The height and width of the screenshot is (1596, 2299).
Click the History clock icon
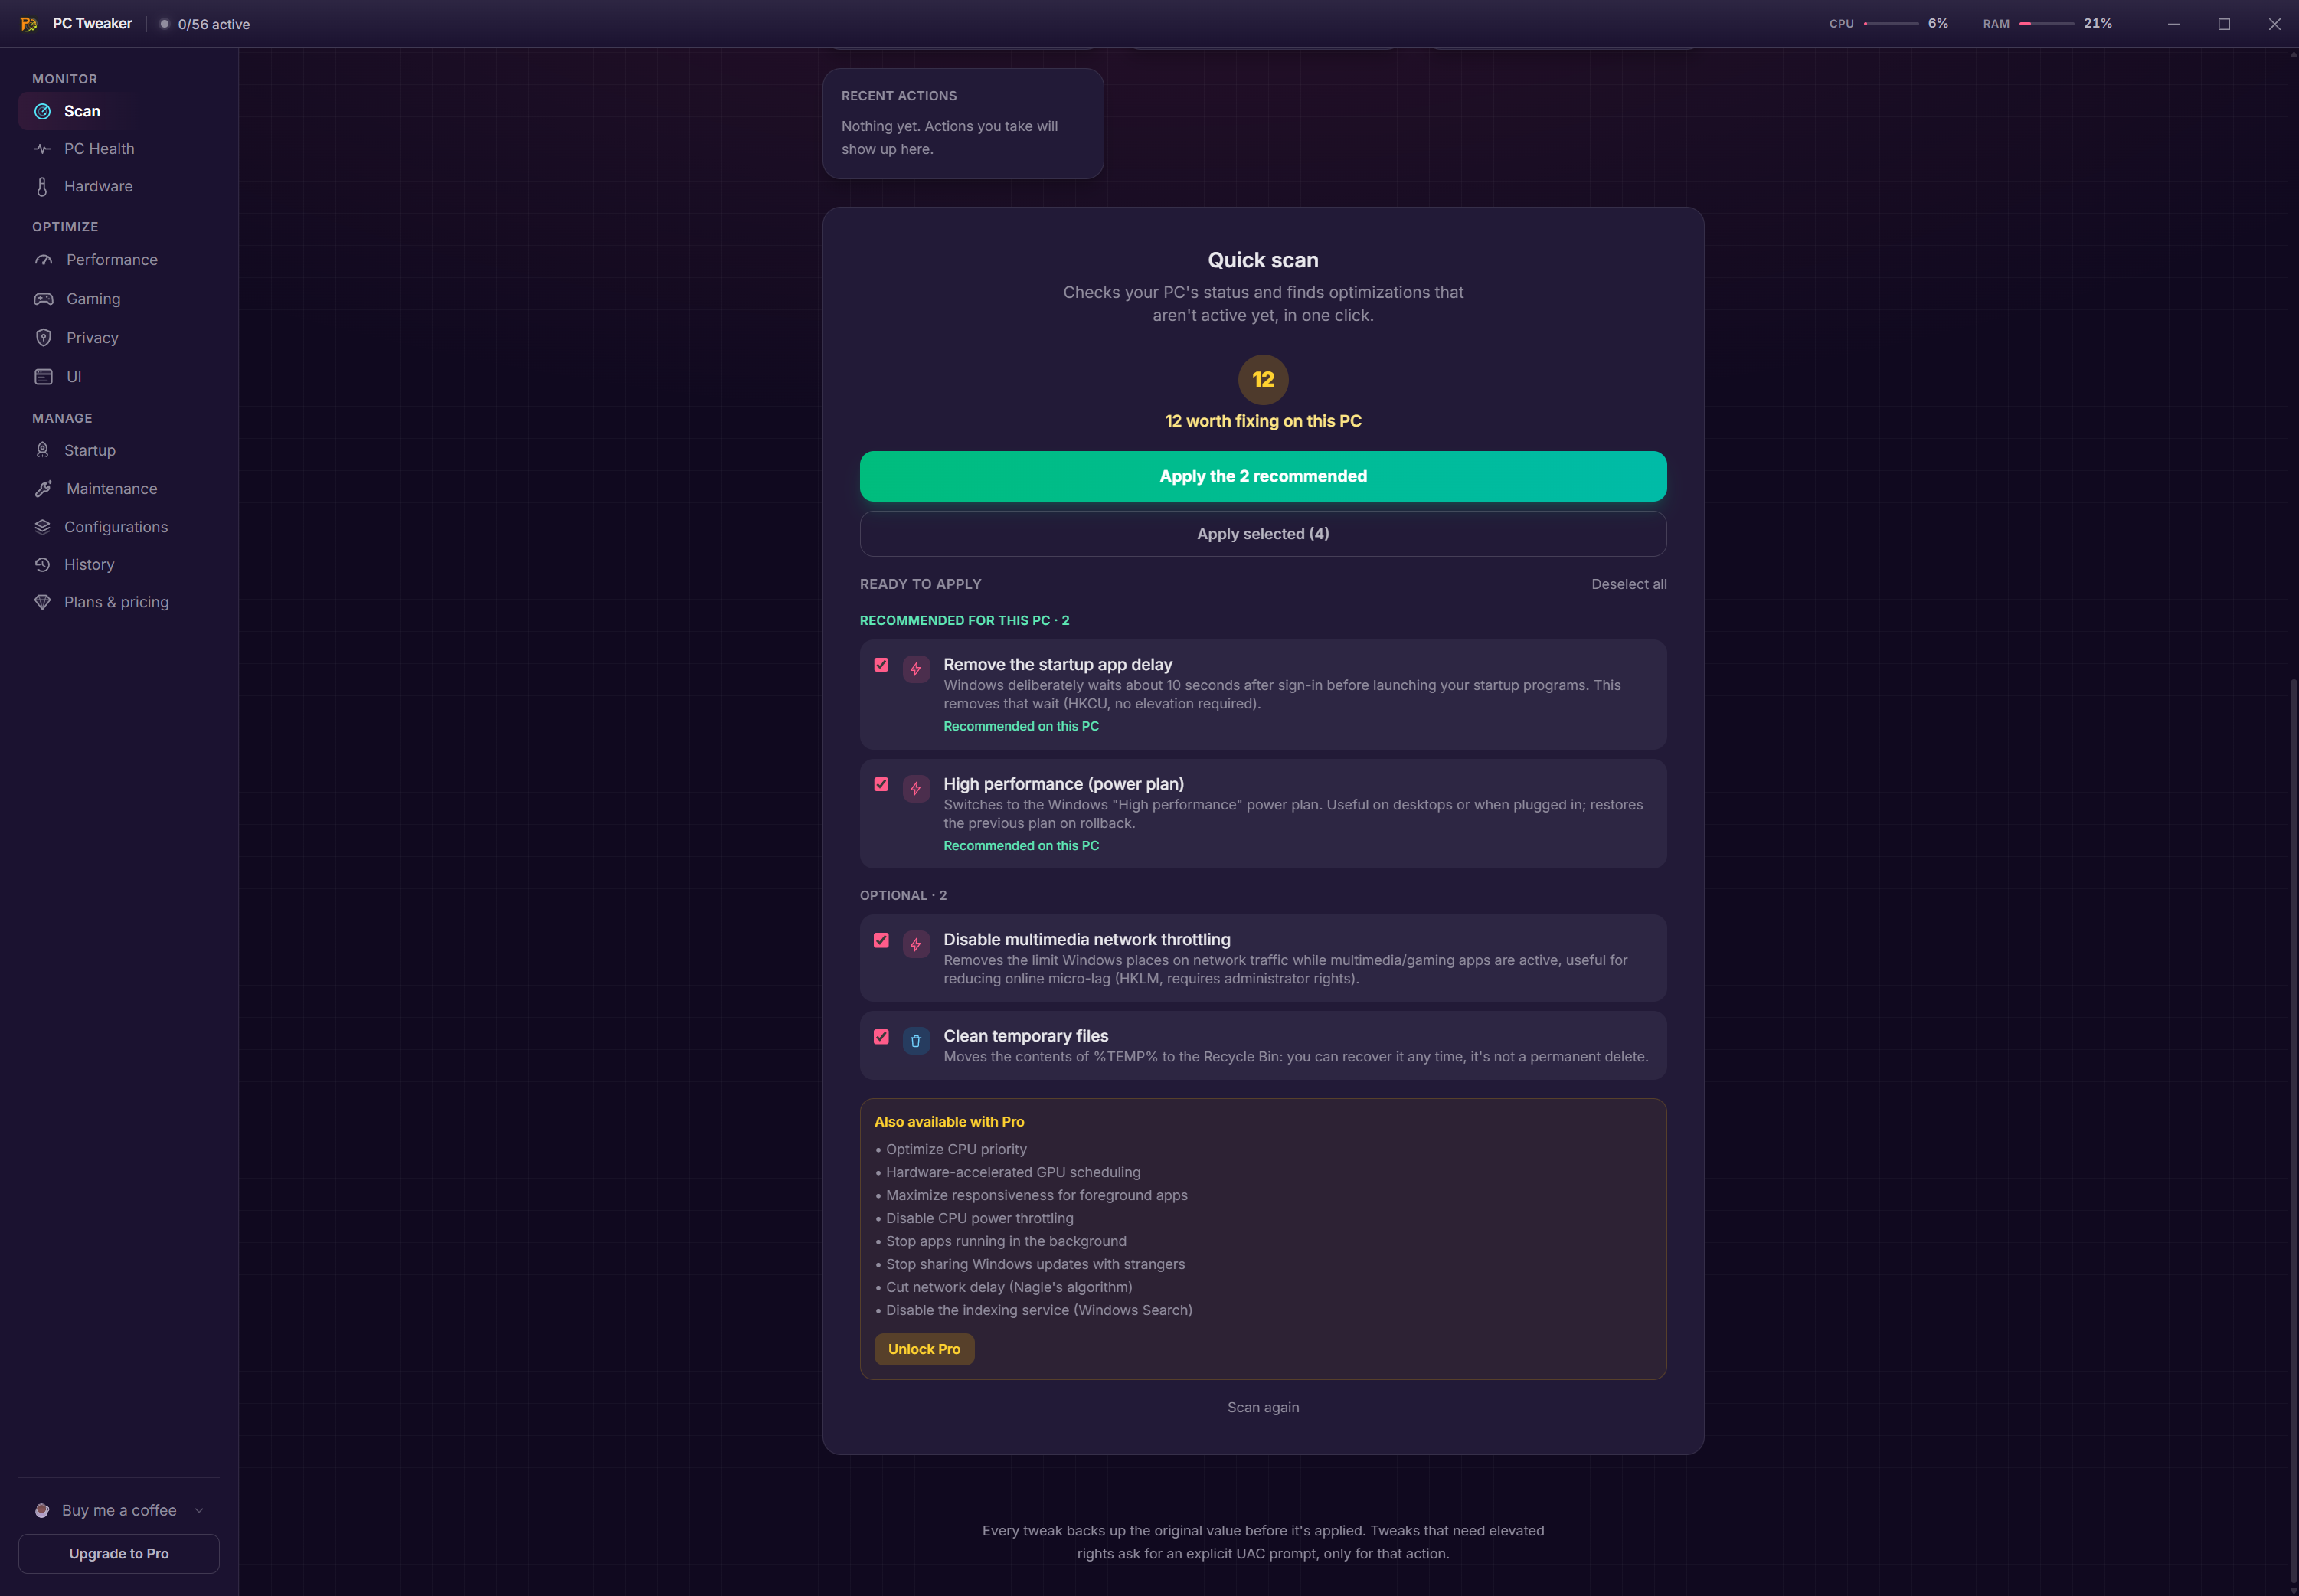[x=42, y=565]
